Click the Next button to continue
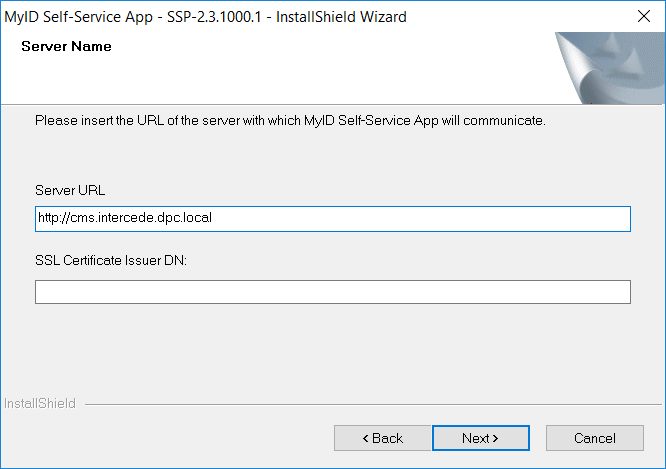The width and height of the screenshot is (666, 469). [481, 438]
